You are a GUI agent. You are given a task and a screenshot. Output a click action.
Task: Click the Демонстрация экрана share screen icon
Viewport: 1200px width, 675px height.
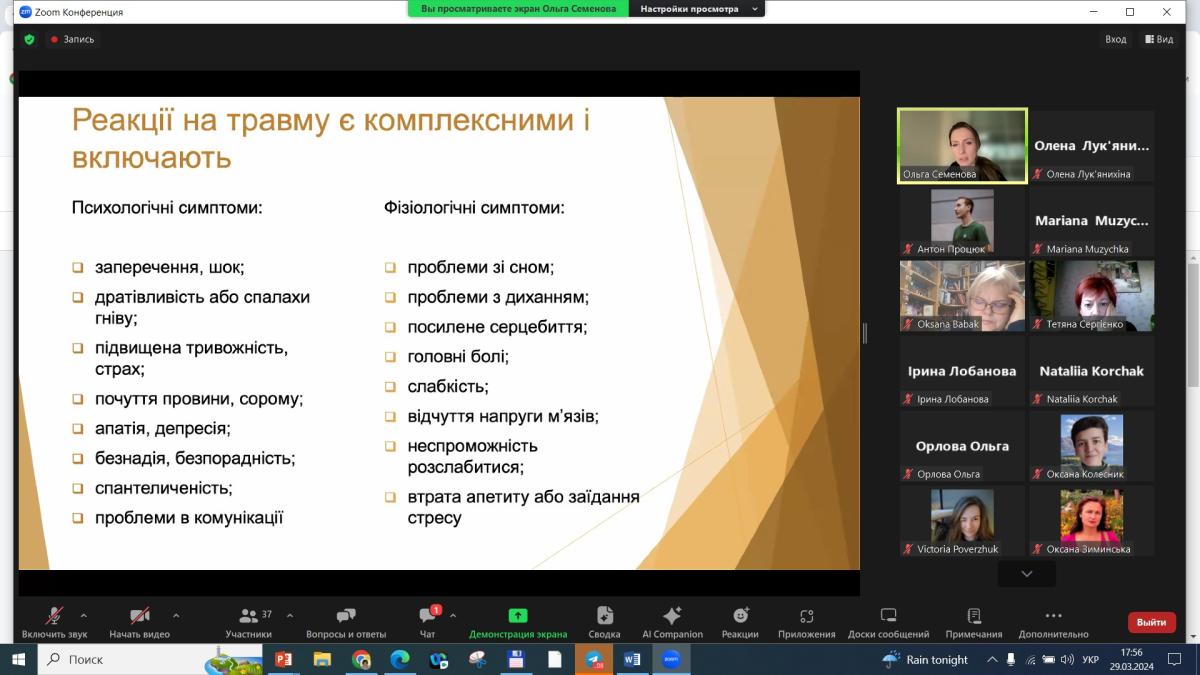click(x=517, y=616)
